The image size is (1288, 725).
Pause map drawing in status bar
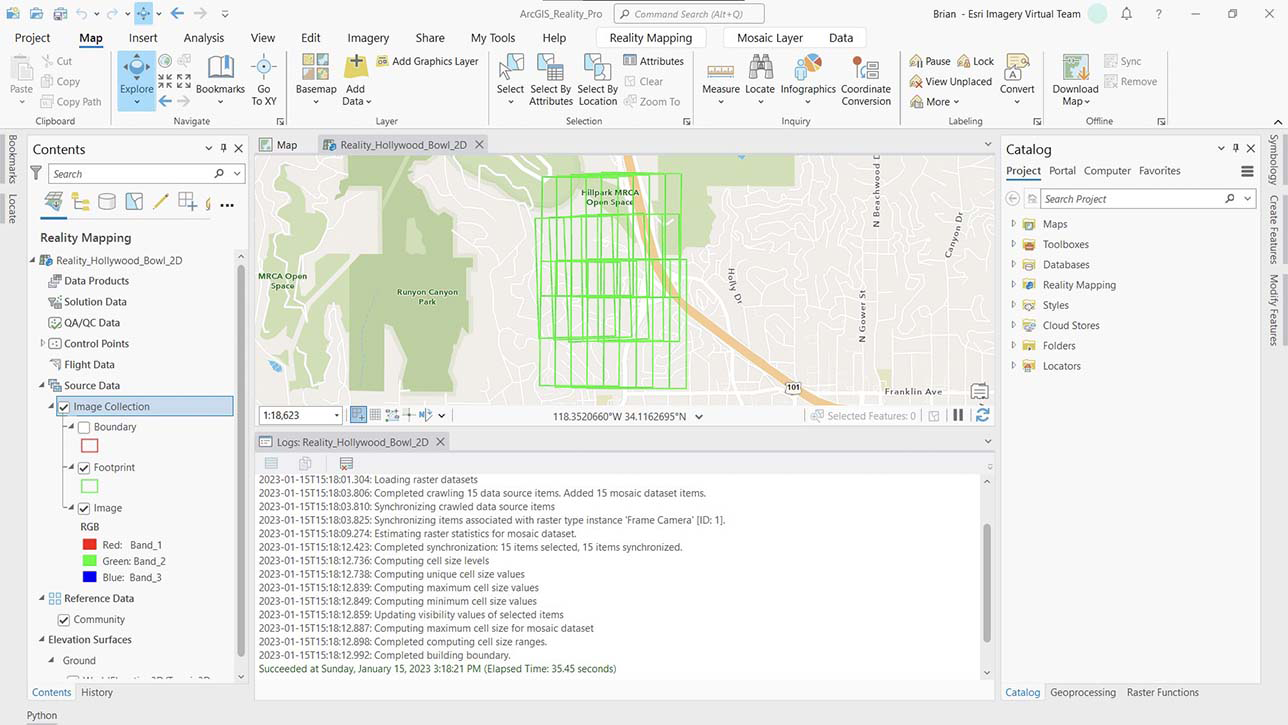(958, 415)
